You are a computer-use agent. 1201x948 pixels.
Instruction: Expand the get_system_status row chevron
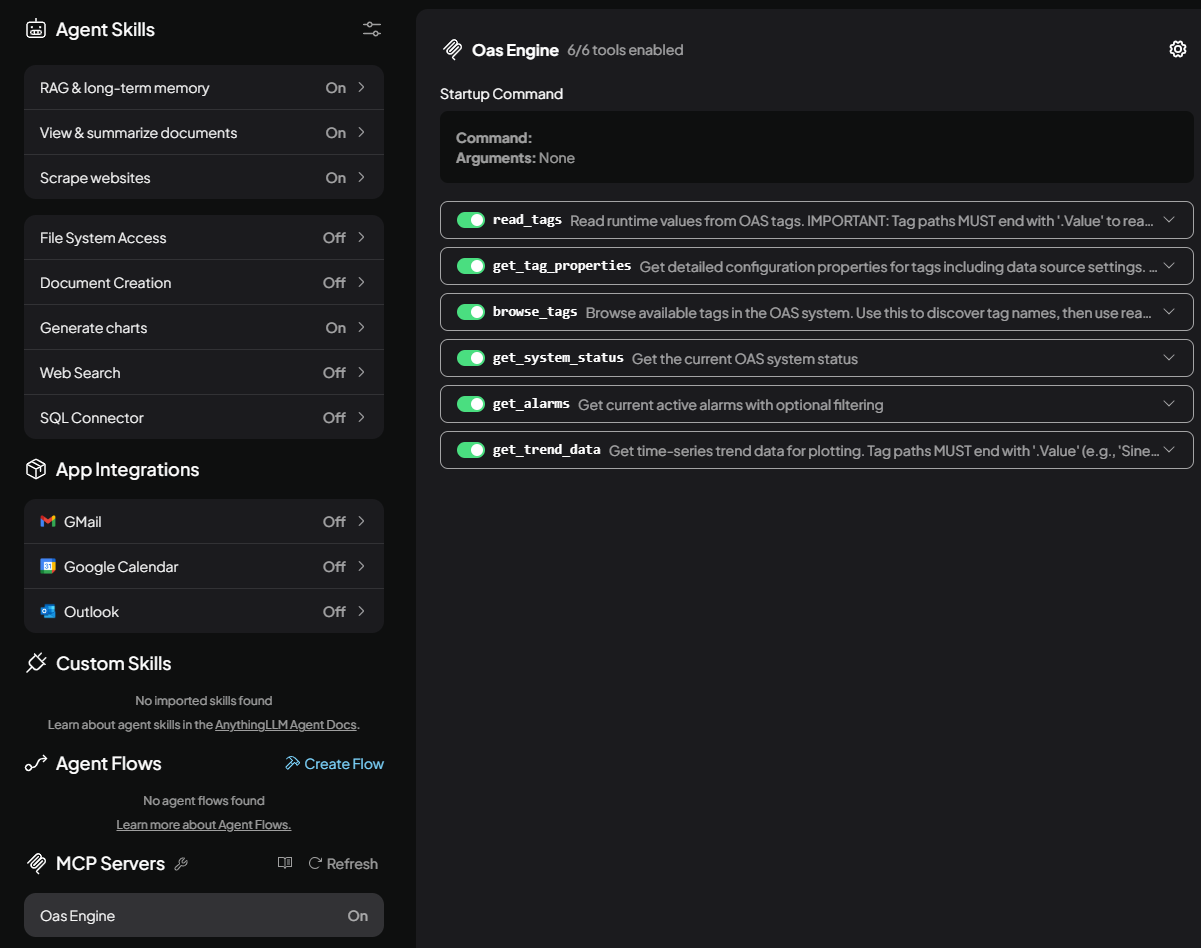pos(1169,358)
